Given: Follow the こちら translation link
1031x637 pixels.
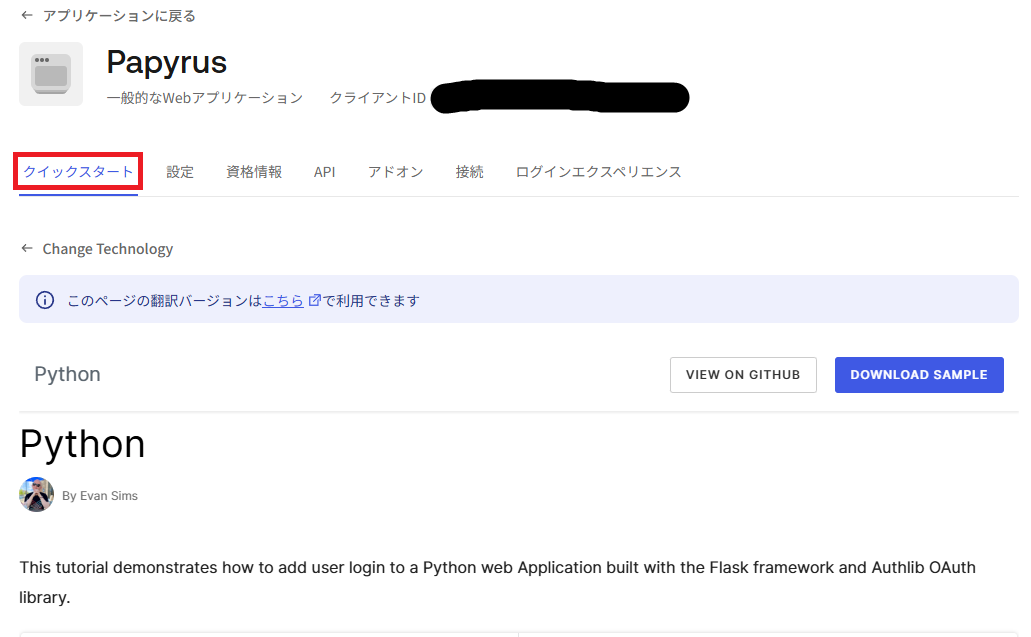Looking at the screenshot, I should coord(283,300).
